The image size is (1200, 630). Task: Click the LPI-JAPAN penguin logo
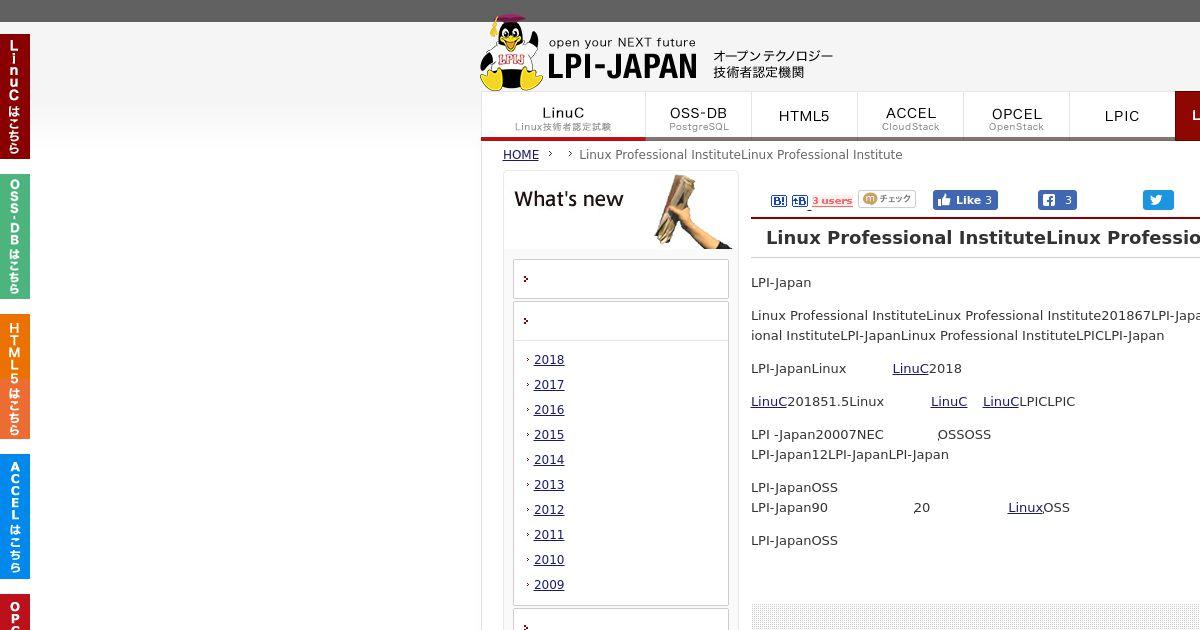click(588, 53)
